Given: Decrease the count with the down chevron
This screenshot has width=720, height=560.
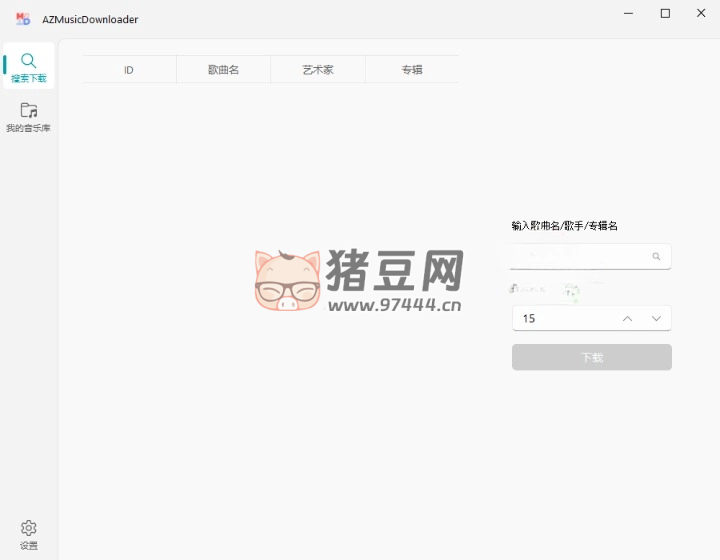Looking at the screenshot, I should pos(656,318).
